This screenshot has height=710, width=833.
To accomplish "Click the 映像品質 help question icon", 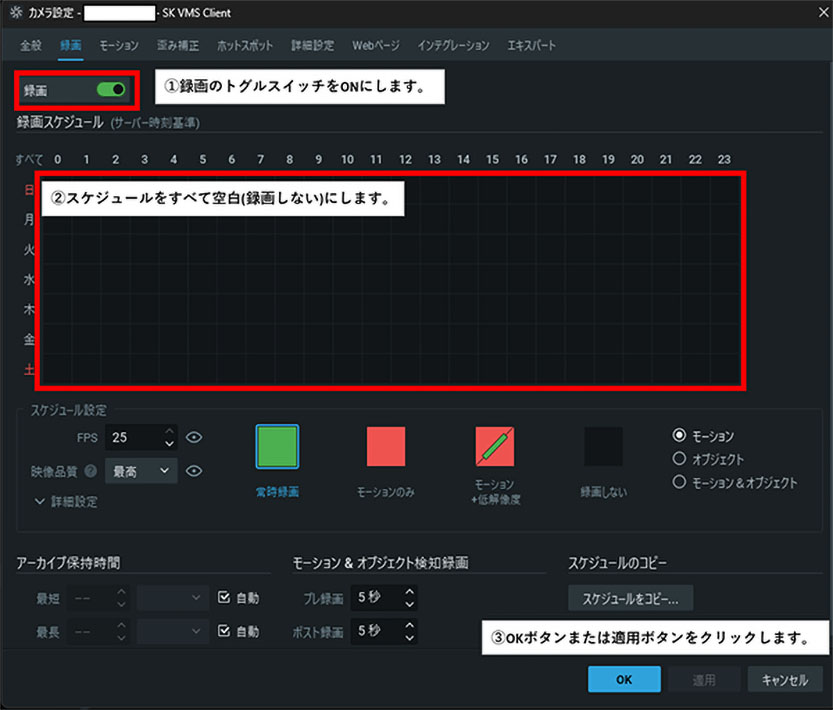I will tap(91, 471).
